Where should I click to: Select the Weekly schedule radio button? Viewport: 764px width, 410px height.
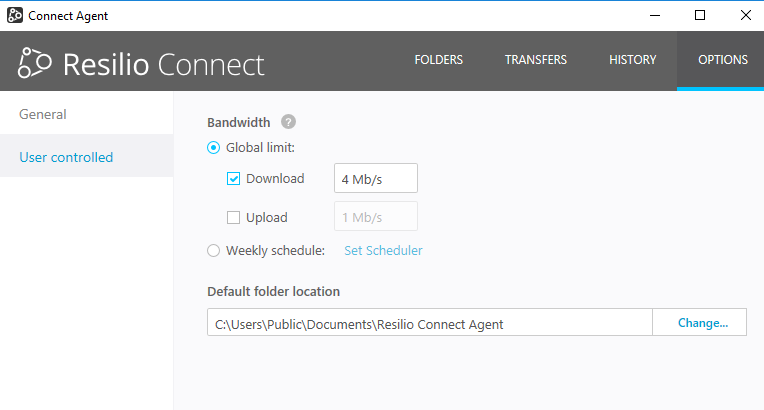click(213, 251)
